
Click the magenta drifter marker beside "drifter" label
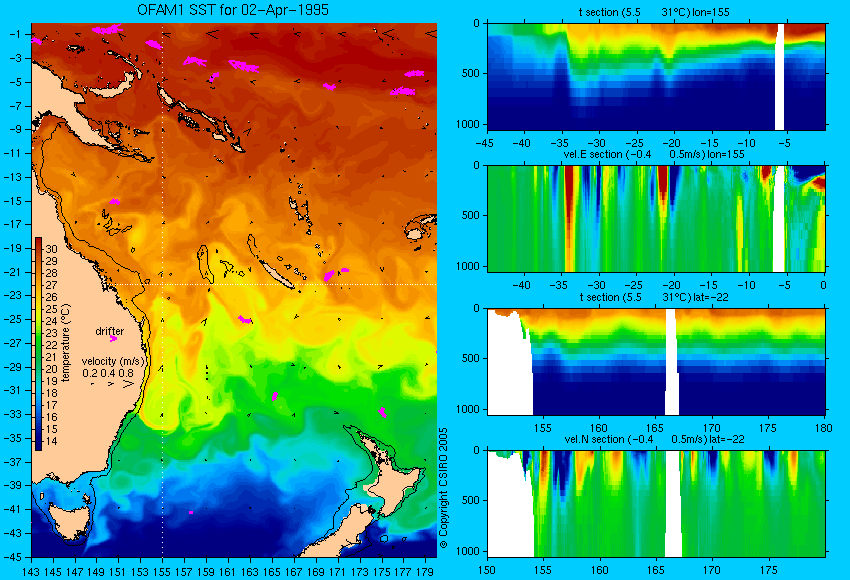click(x=113, y=339)
